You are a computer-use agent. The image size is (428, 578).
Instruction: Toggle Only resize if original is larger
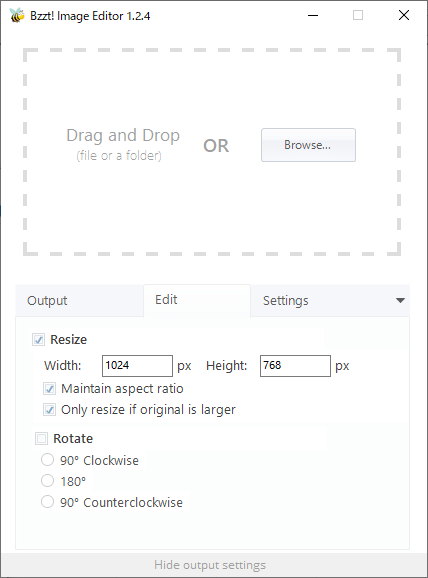(x=49, y=410)
